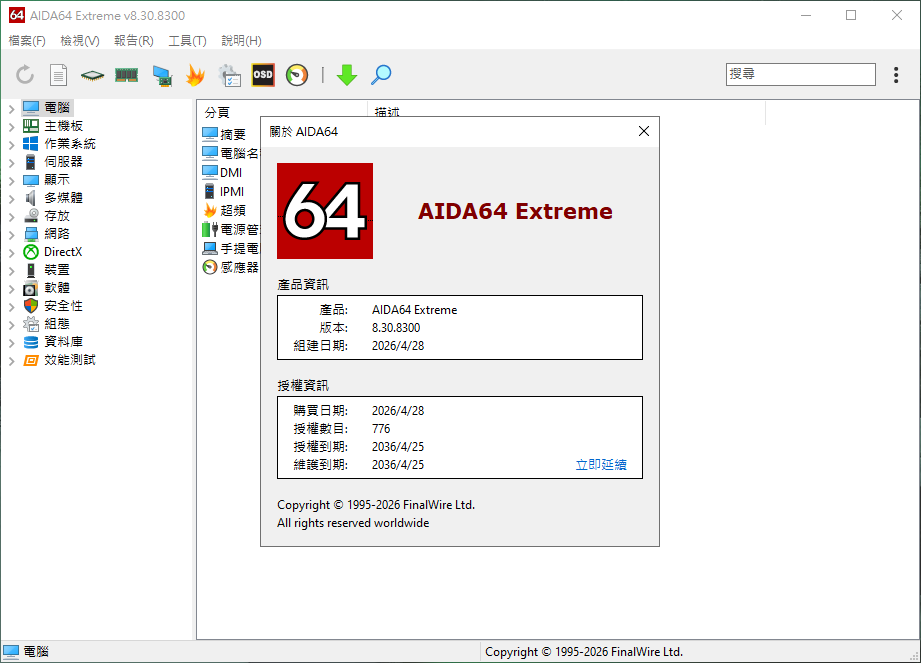Click the magnifier search icon in the toolbar
921x663 pixels.
pyautogui.click(x=381, y=75)
